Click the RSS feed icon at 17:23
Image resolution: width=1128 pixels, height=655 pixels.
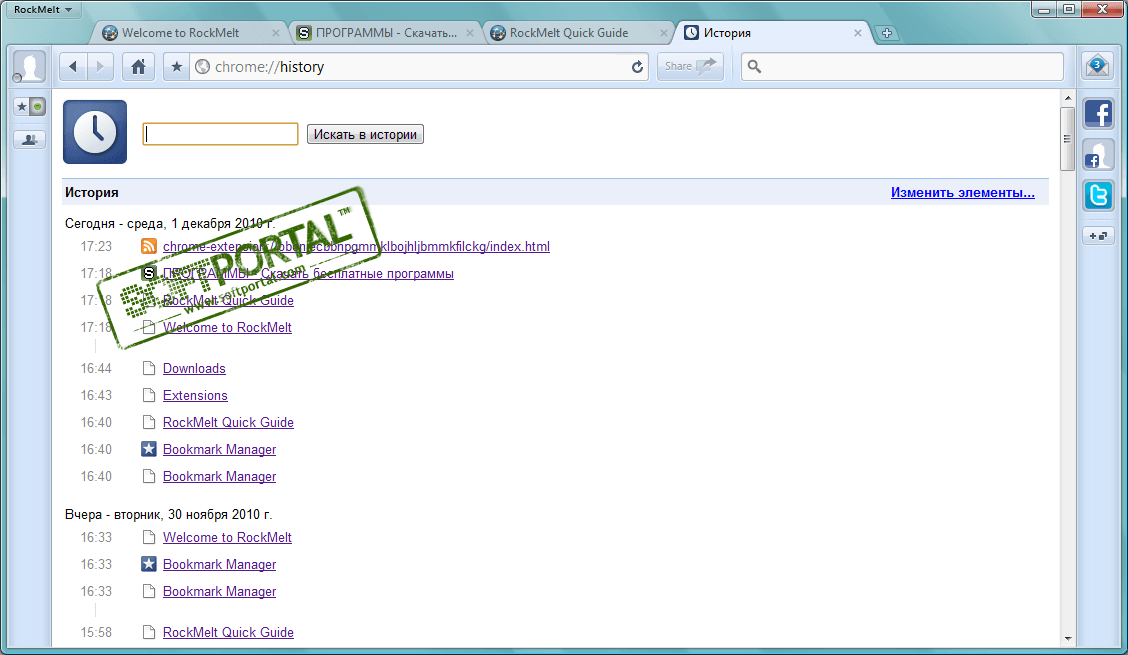149,246
